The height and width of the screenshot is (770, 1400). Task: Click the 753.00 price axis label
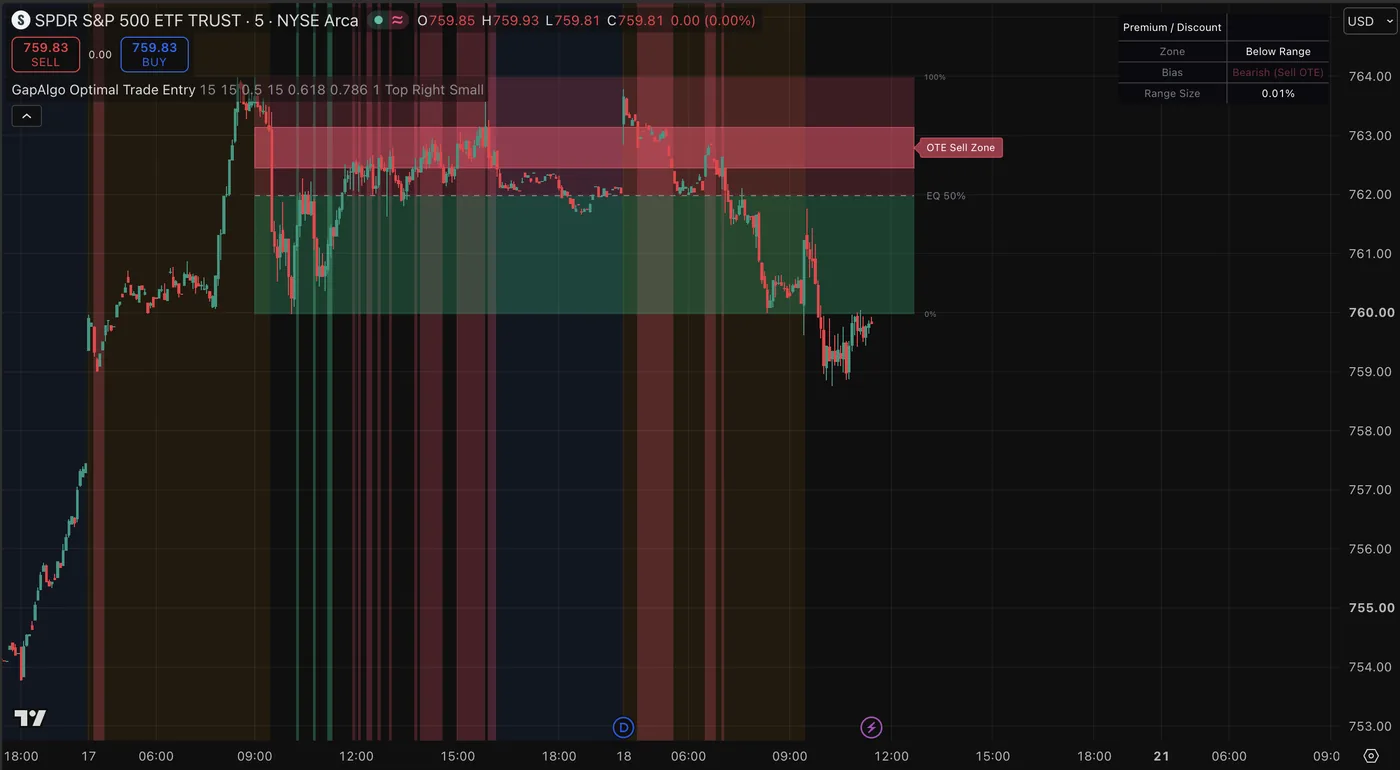click(x=1370, y=726)
